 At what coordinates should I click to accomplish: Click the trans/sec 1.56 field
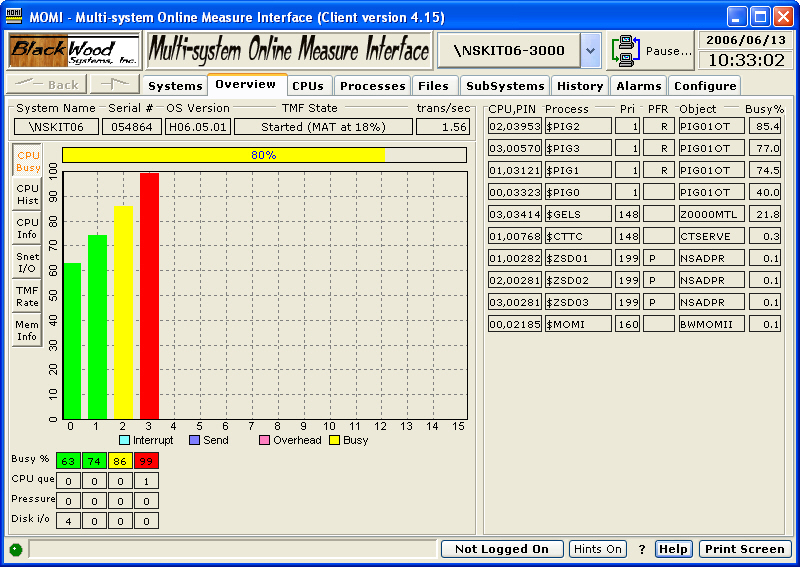(x=443, y=127)
